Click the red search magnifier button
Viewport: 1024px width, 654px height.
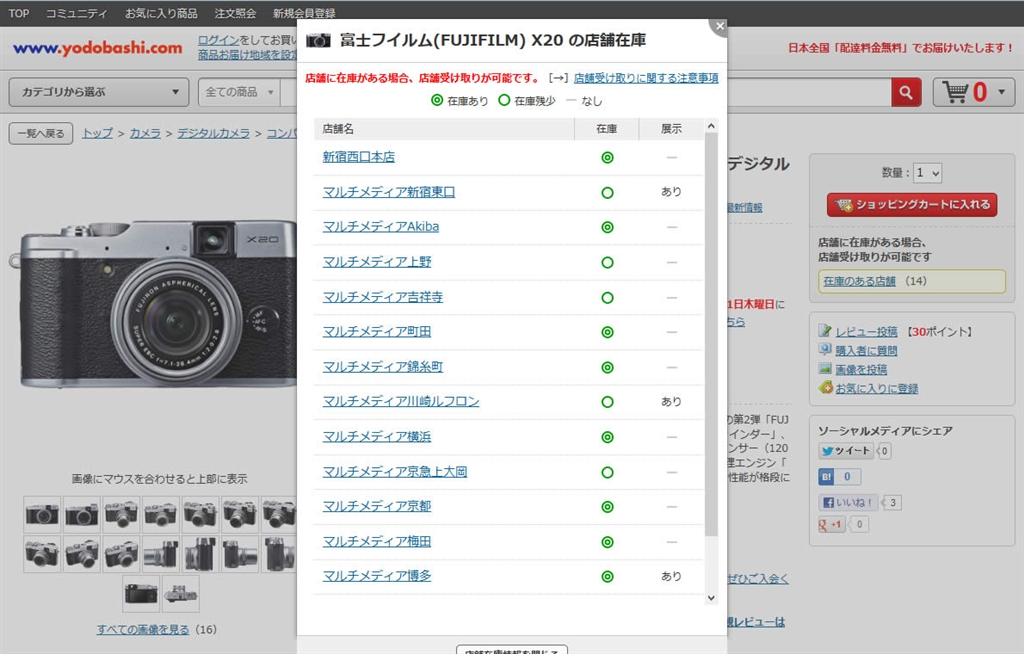[906, 92]
